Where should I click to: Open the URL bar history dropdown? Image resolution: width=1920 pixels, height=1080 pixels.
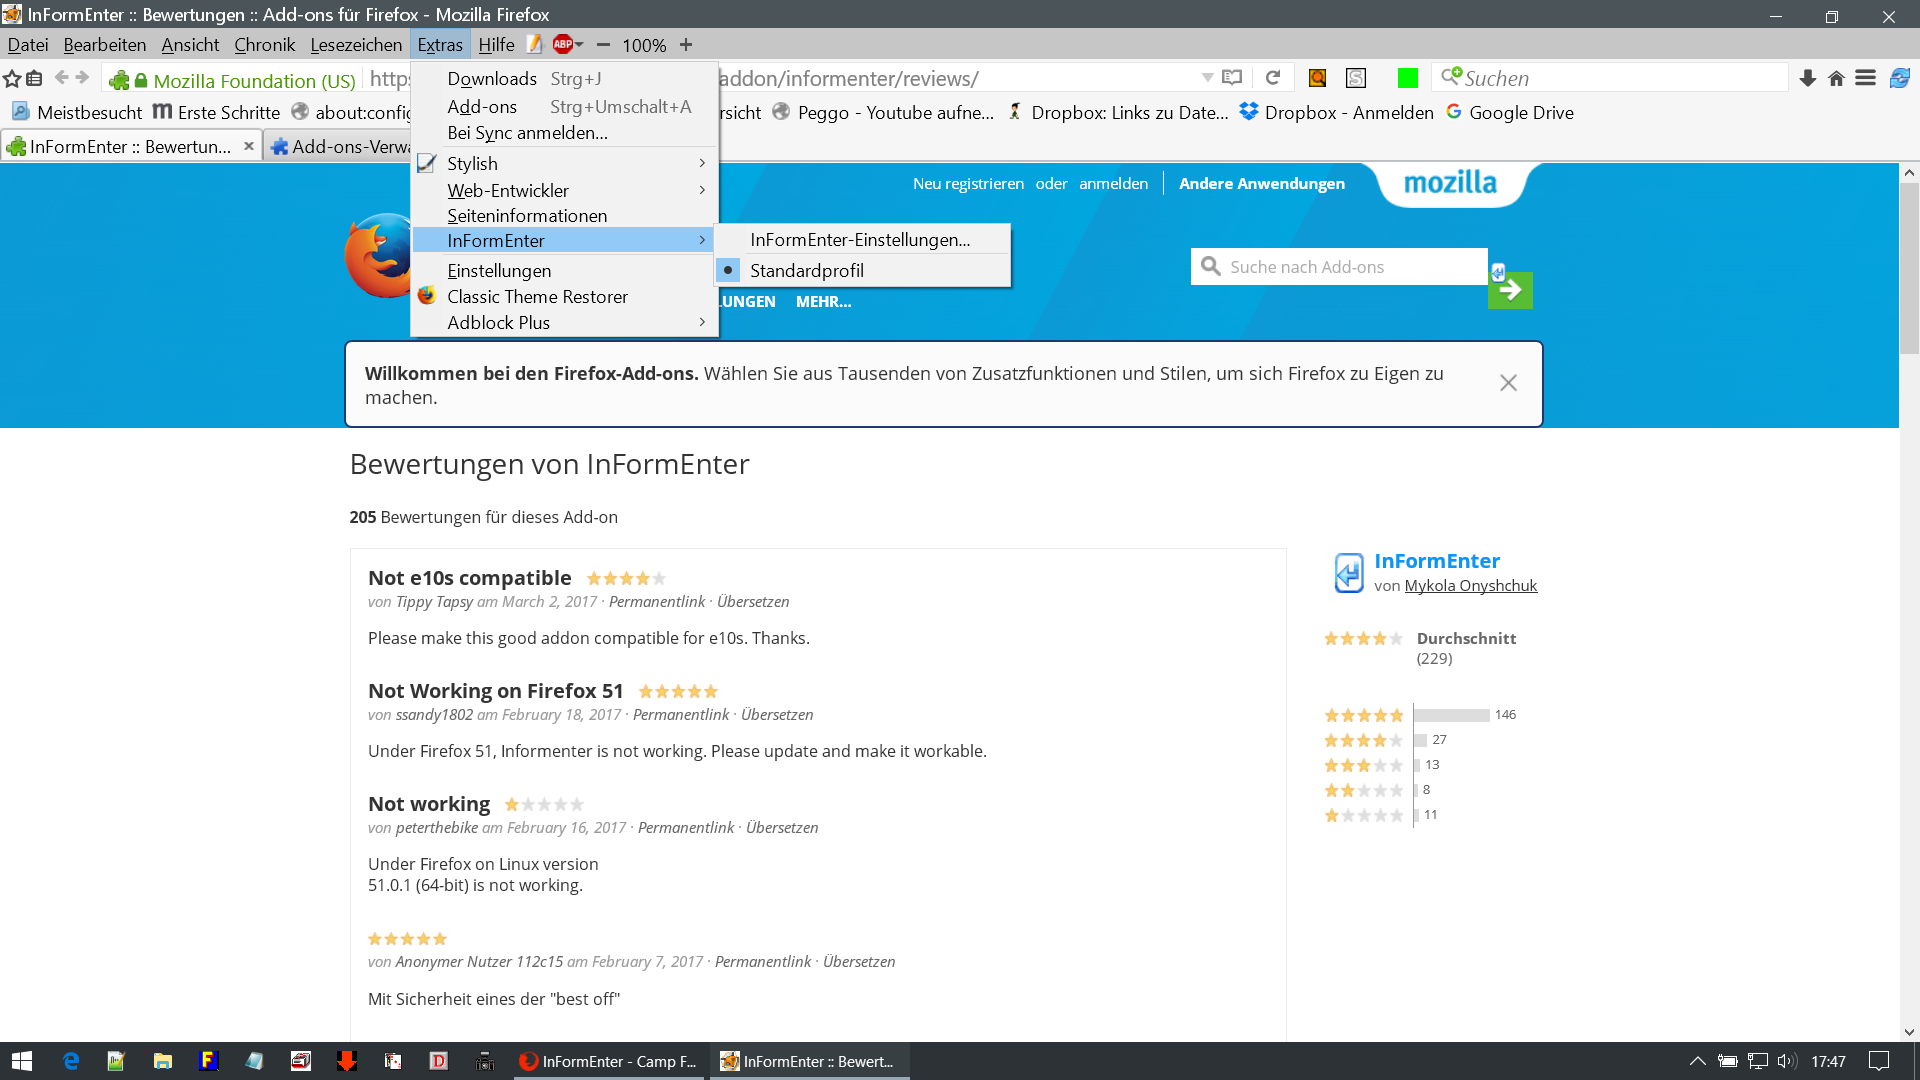[1207, 78]
